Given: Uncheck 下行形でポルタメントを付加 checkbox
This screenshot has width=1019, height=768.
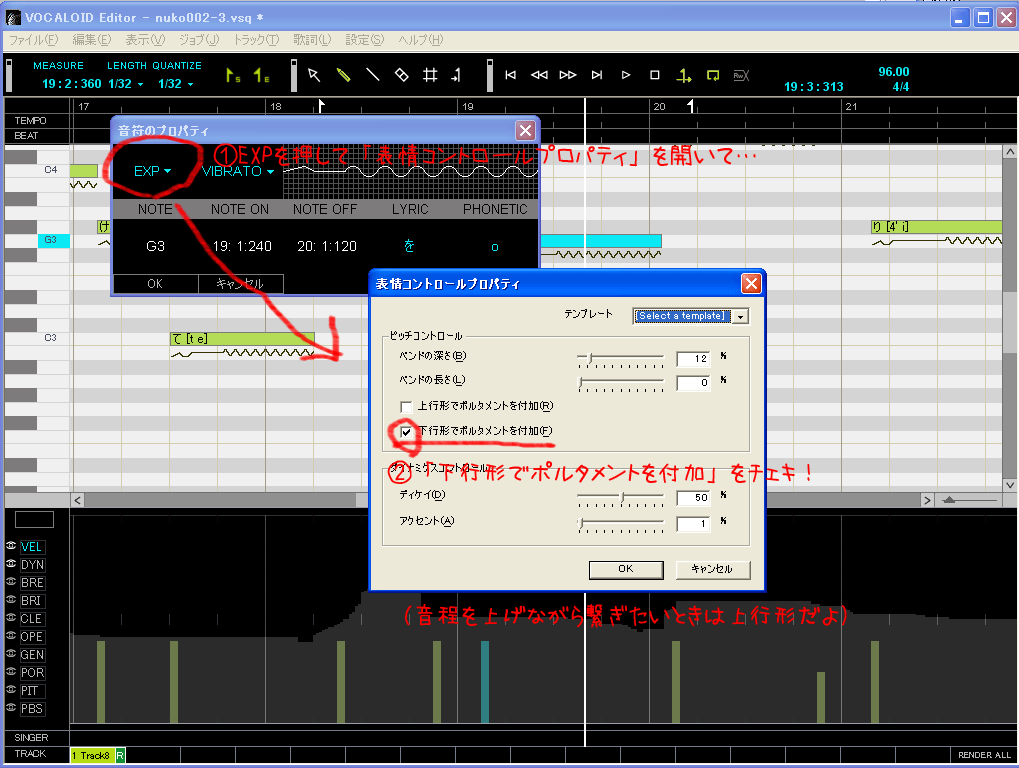Looking at the screenshot, I should click(x=406, y=431).
